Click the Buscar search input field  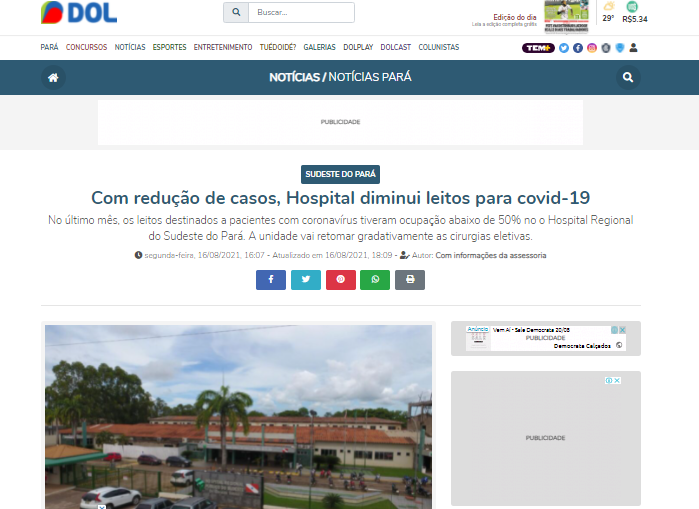300,13
